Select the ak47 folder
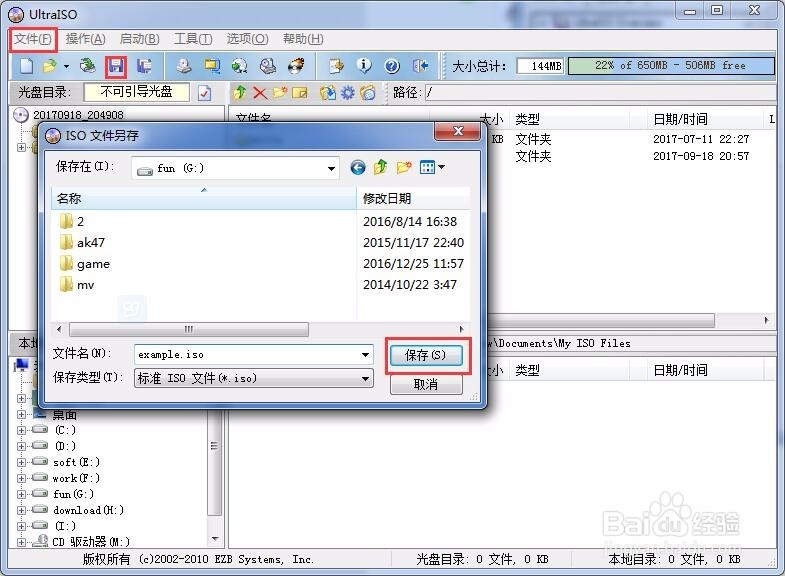The image size is (785, 576). [x=82, y=243]
